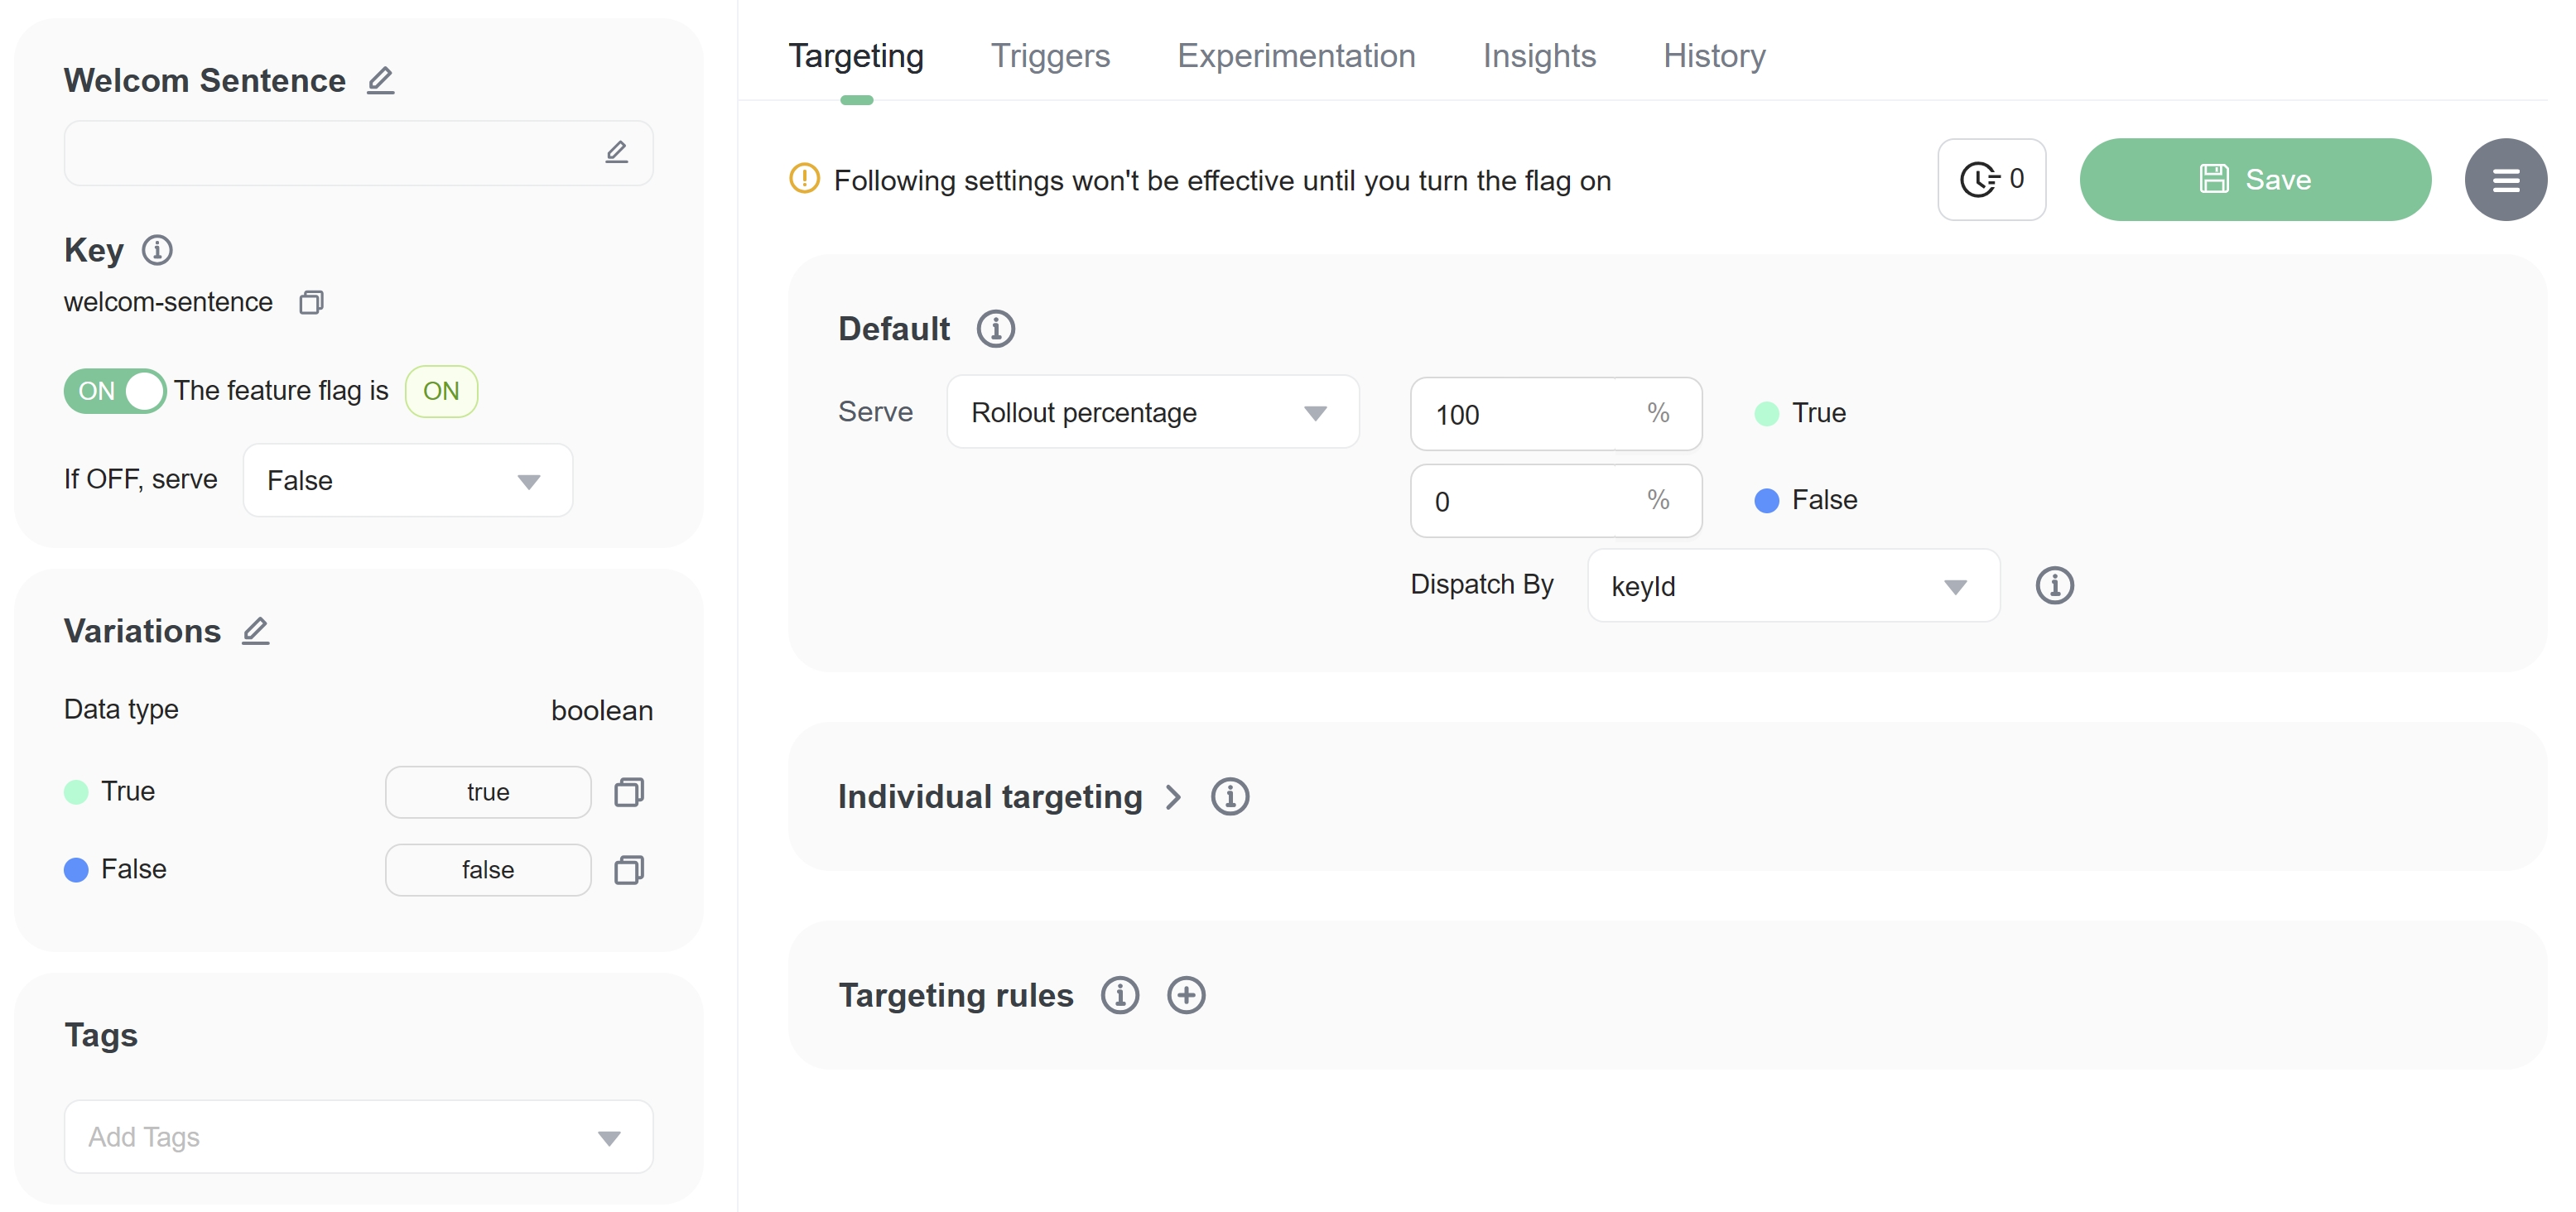Click blue False swatch in Variations

[76, 870]
